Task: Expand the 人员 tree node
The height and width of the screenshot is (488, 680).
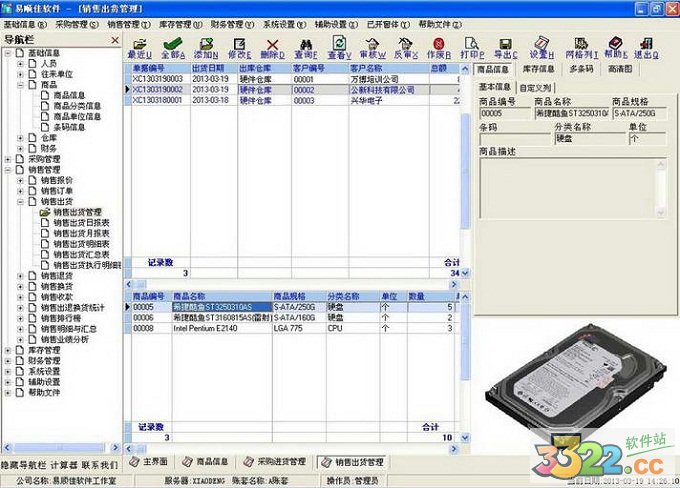Action: click(20, 64)
